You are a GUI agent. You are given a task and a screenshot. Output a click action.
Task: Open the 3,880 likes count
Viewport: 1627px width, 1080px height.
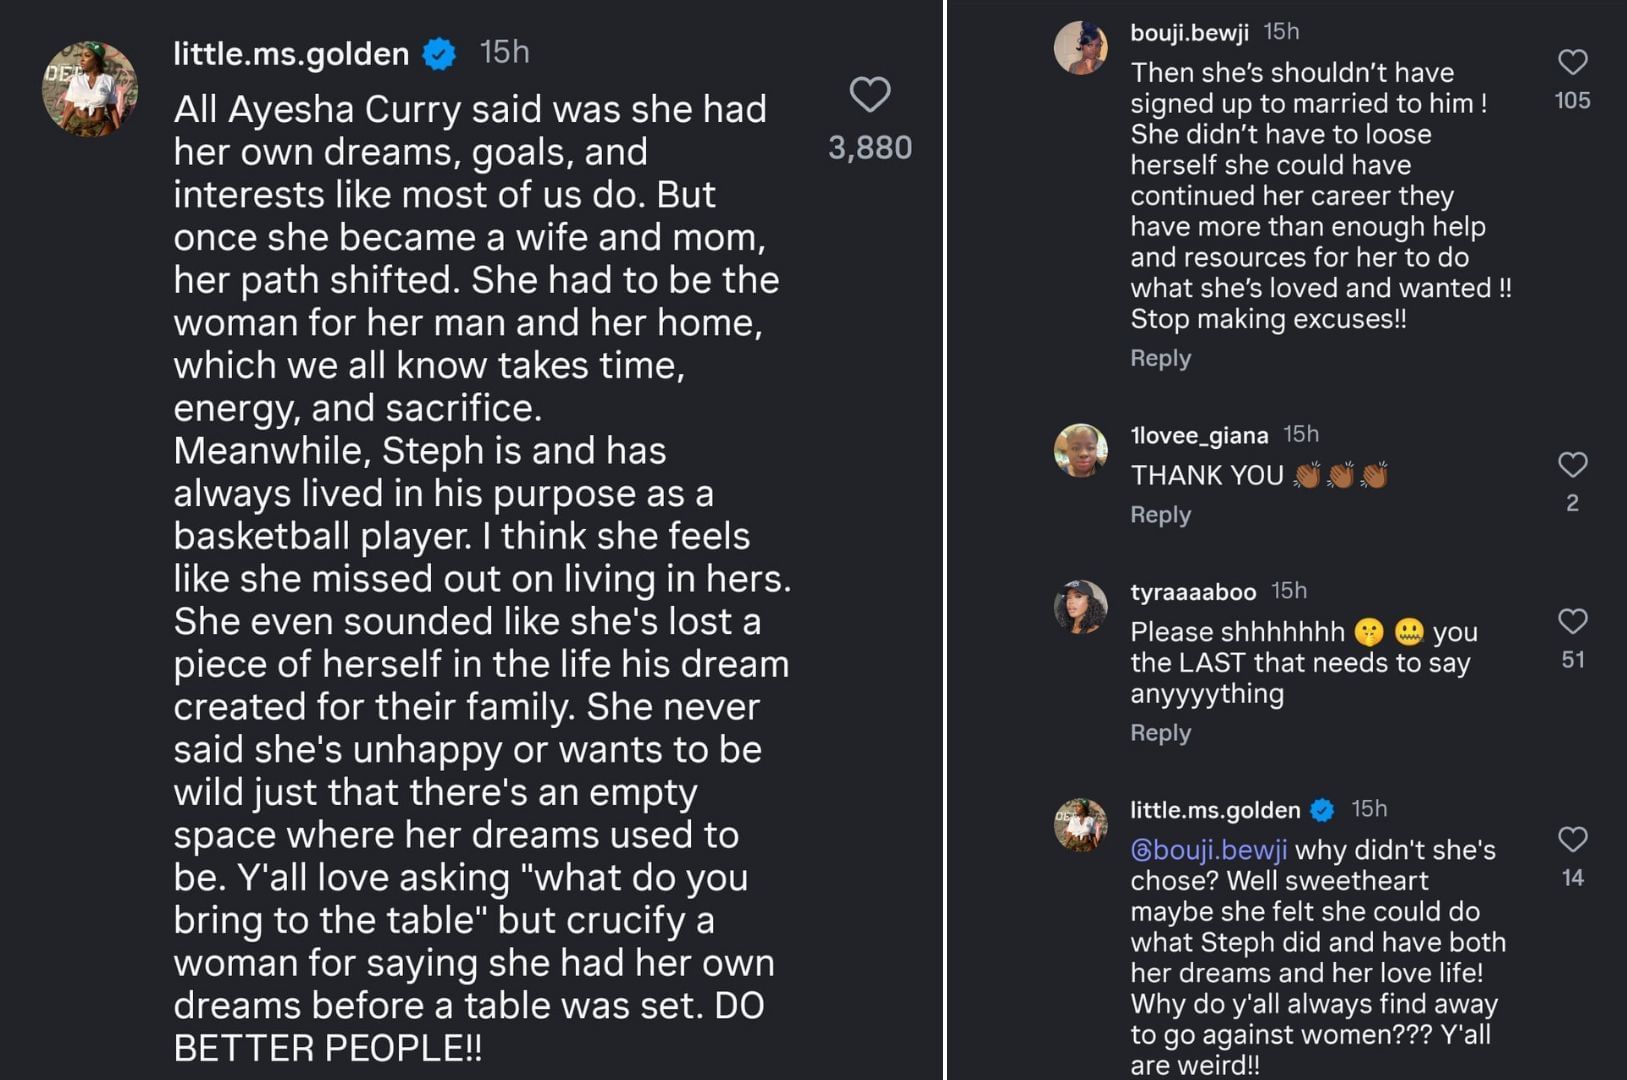[x=869, y=148]
